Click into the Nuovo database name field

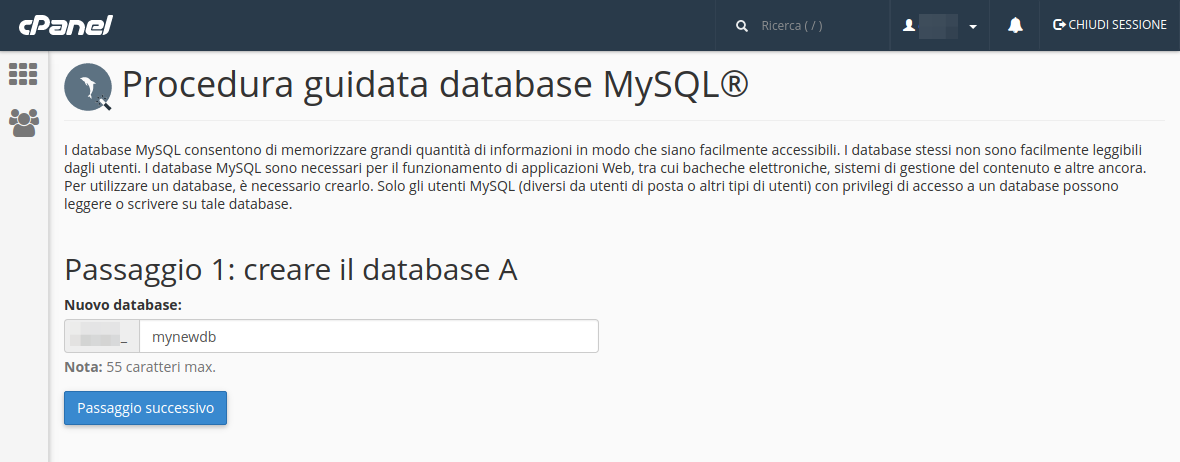click(369, 336)
